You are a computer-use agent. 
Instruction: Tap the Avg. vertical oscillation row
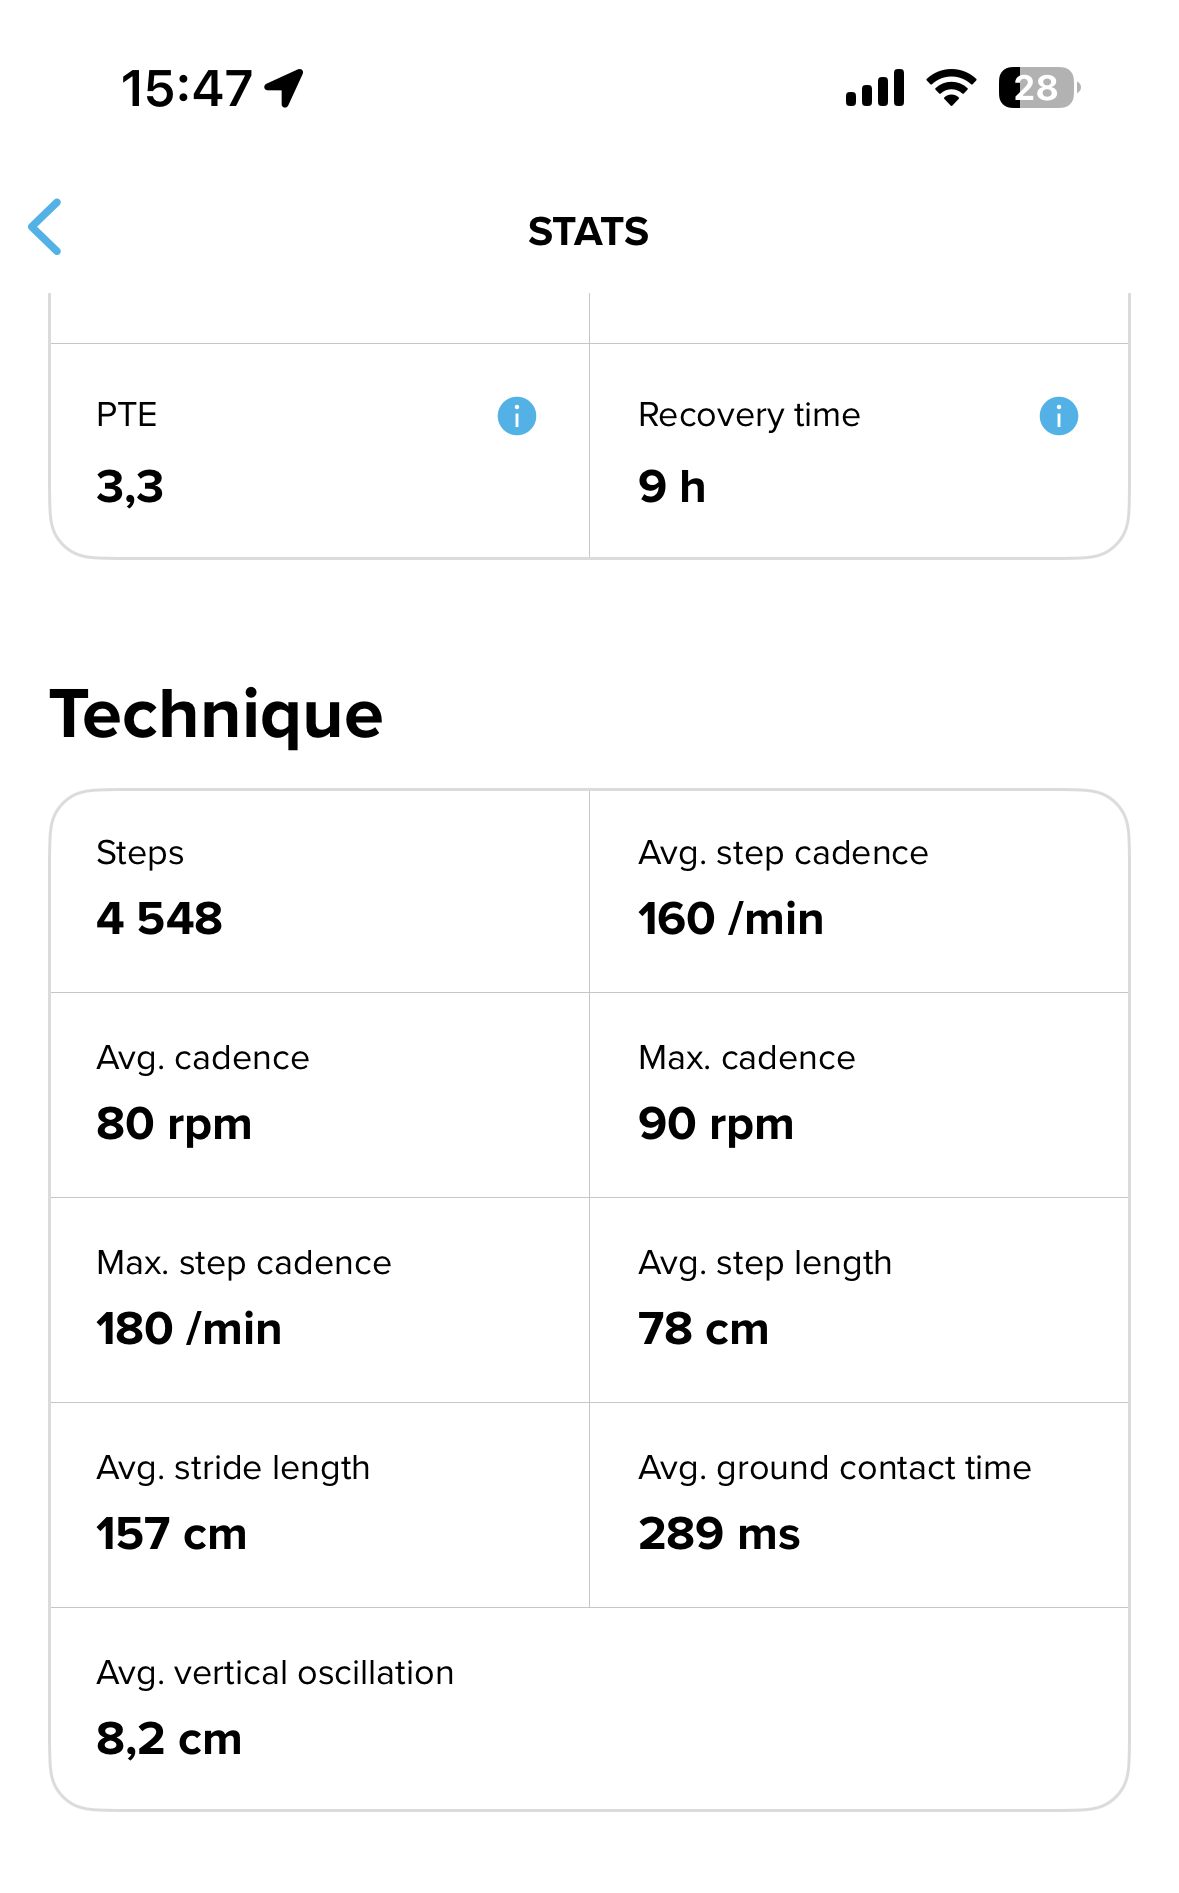pos(589,1708)
